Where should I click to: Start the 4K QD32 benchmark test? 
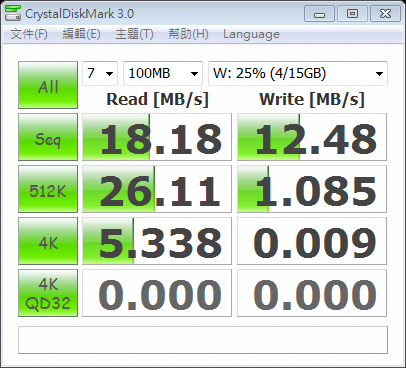48,293
